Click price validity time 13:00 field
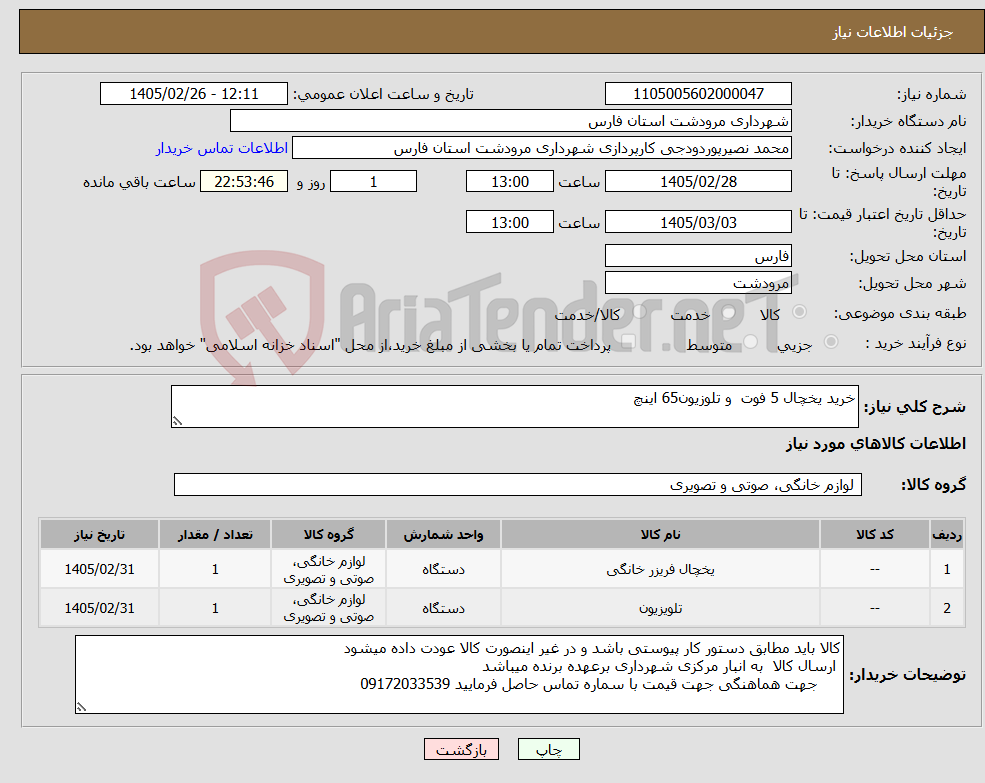 click(509, 222)
